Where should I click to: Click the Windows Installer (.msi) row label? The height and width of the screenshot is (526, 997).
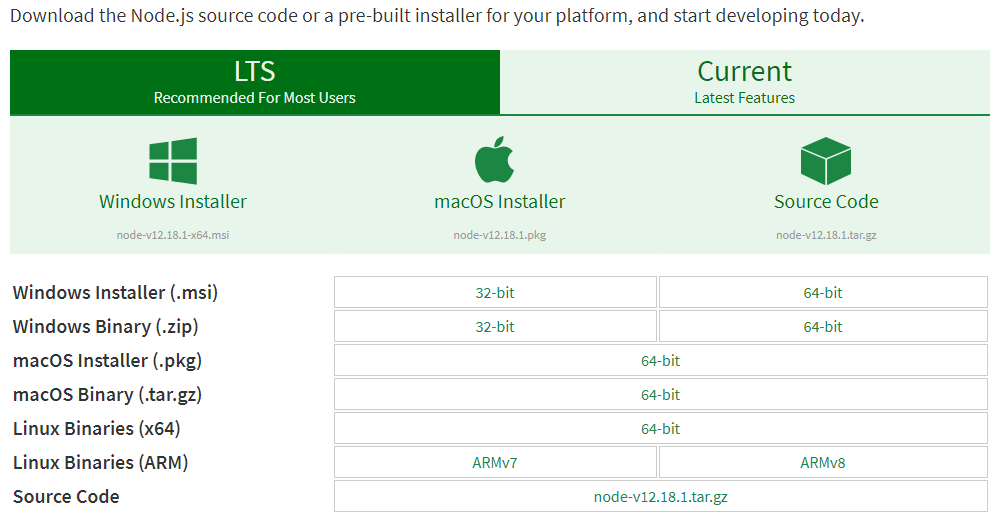[x=115, y=293]
